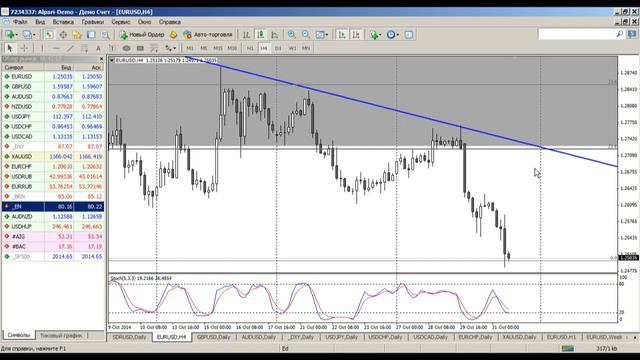Screen dimensions: 640x360
Task: Toggle the Navigator folder-star icon
Action: [77, 35]
